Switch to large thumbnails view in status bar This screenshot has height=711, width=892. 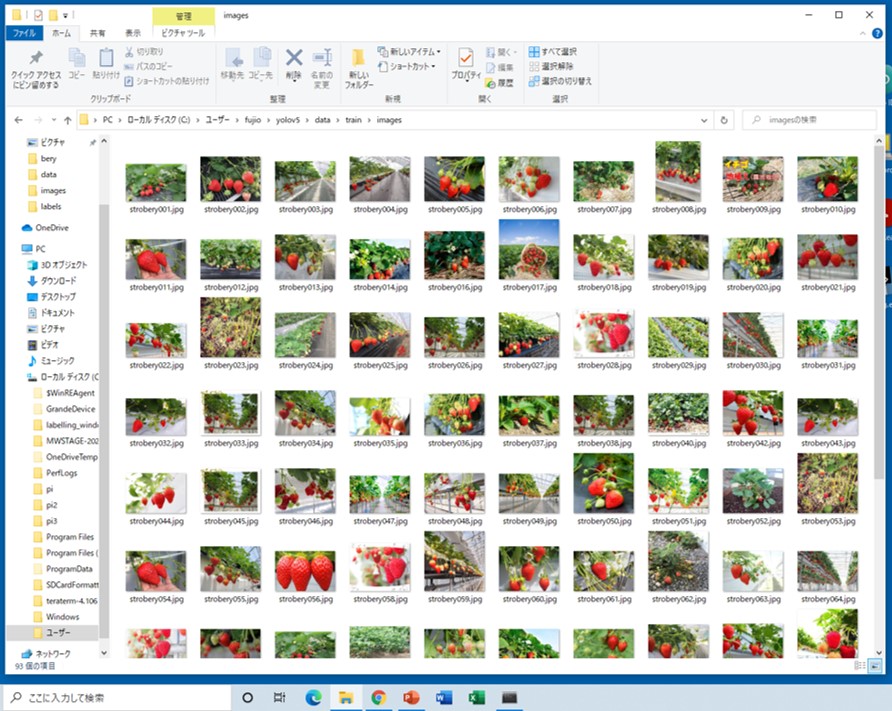click(876, 666)
